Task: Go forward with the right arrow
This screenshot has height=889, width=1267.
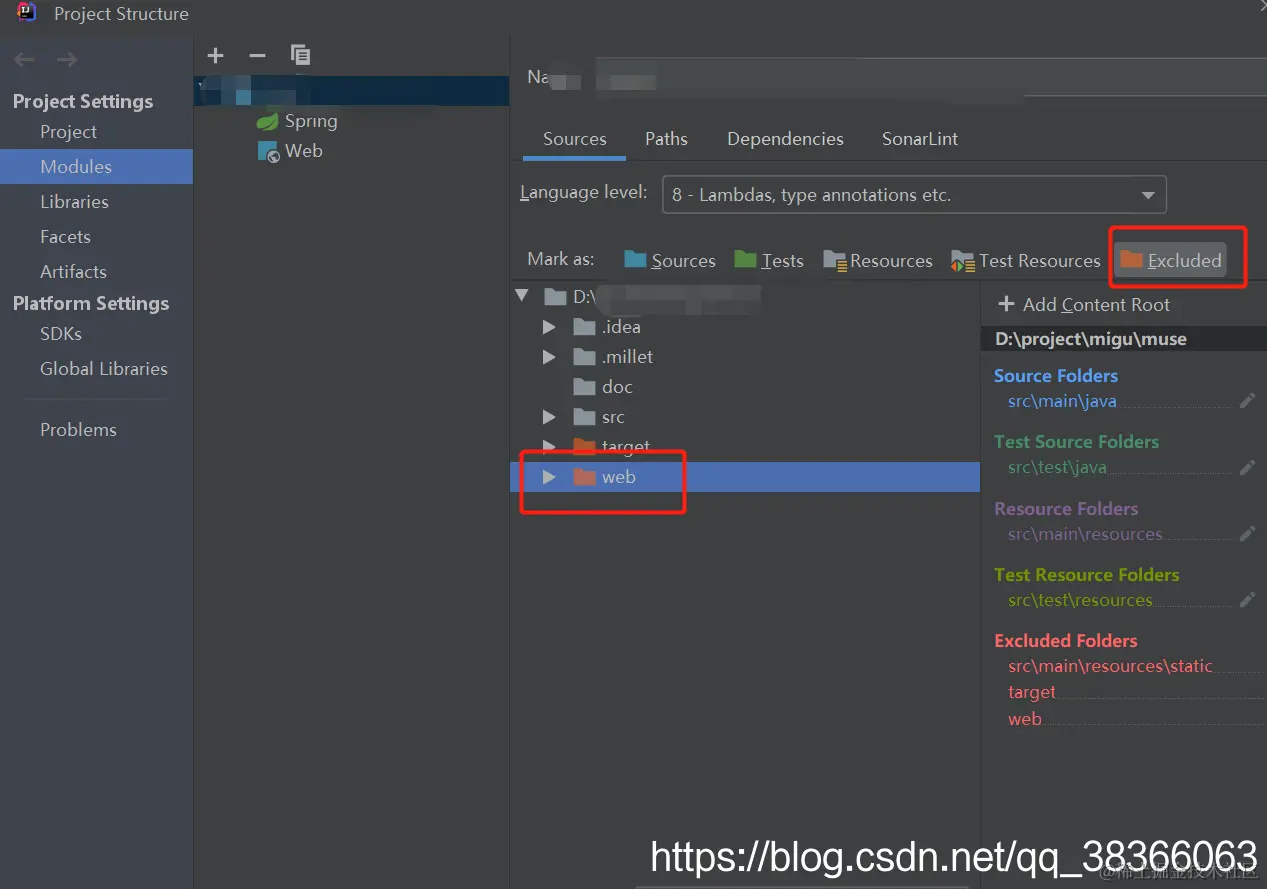Action: pyautogui.click(x=67, y=60)
